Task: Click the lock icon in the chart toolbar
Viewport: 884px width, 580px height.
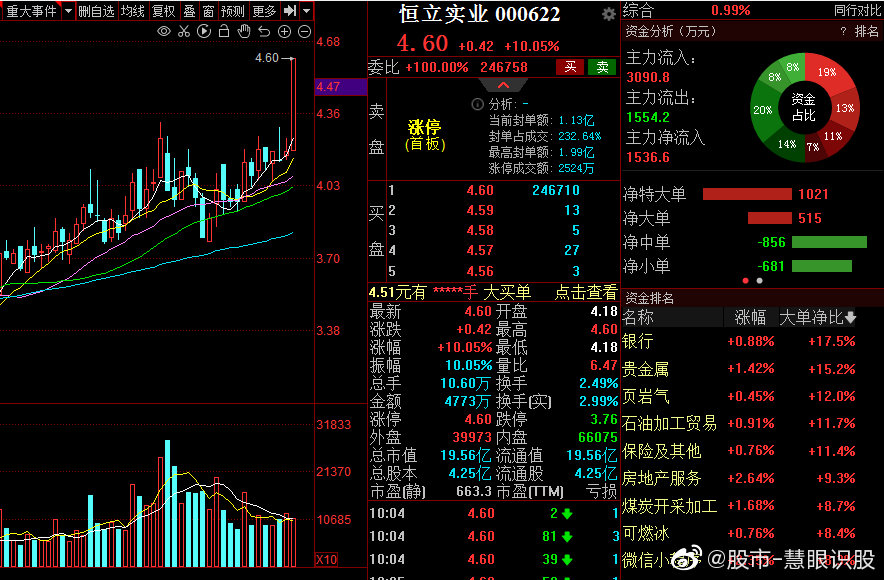Action: point(224,31)
